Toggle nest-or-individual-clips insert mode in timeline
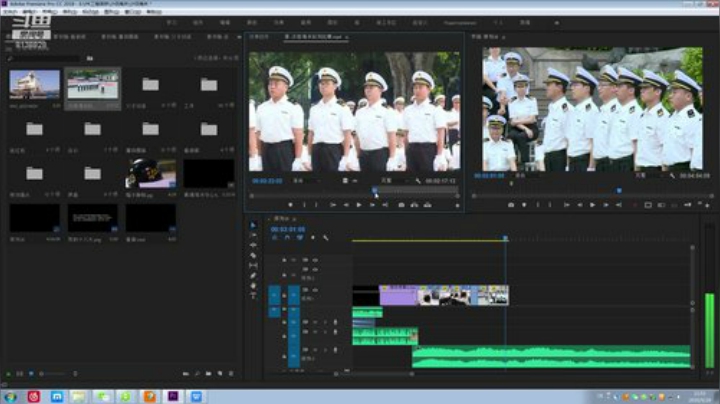 click(x=275, y=237)
